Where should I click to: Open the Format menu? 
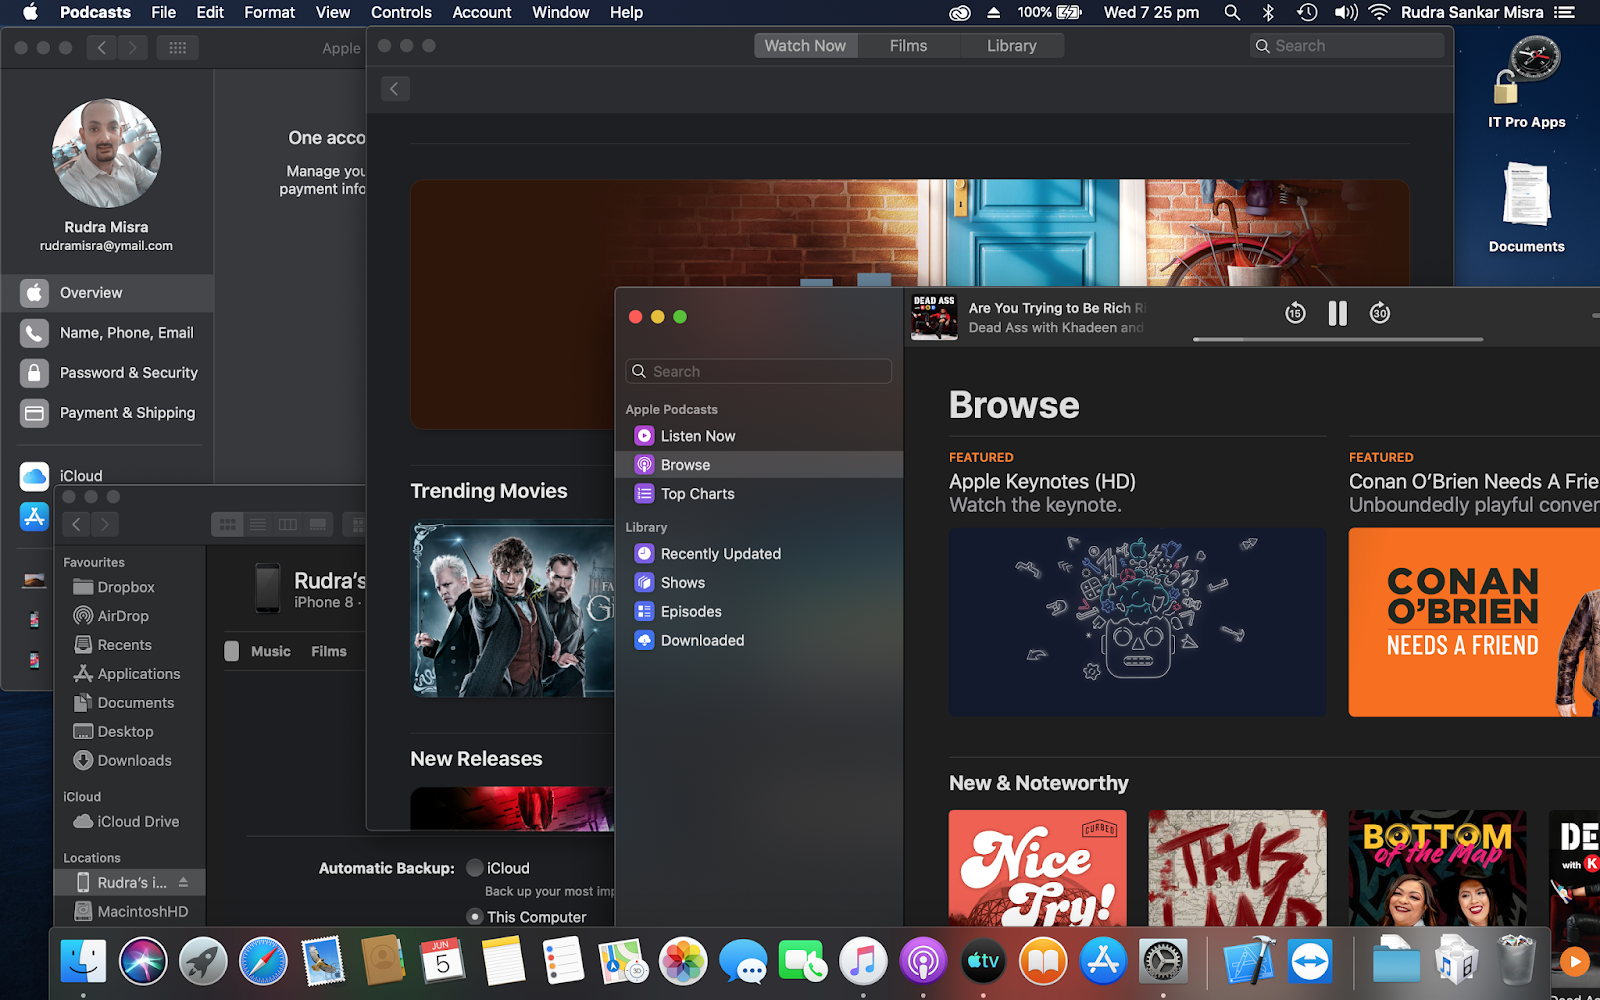[x=270, y=12]
